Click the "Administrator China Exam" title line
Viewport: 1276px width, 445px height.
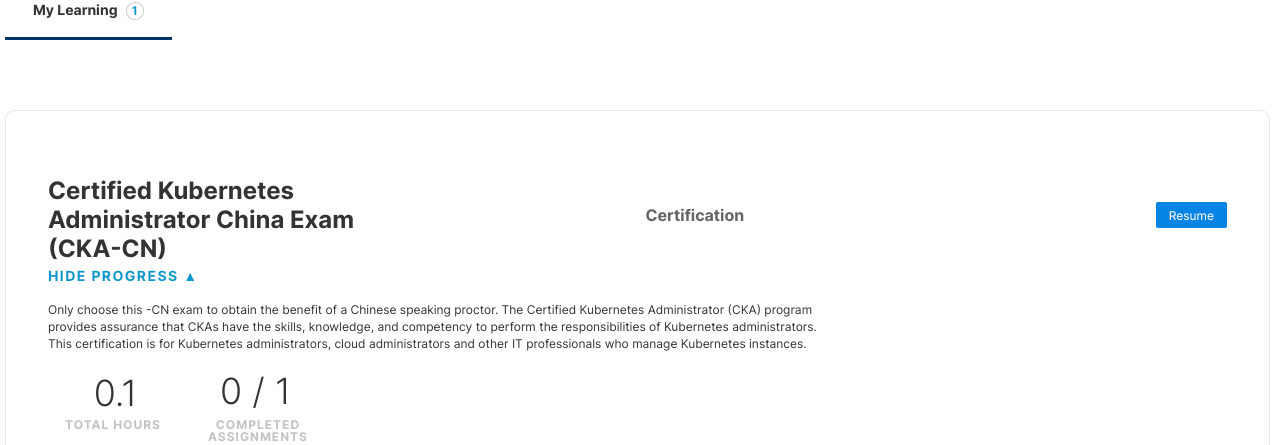pos(200,219)
